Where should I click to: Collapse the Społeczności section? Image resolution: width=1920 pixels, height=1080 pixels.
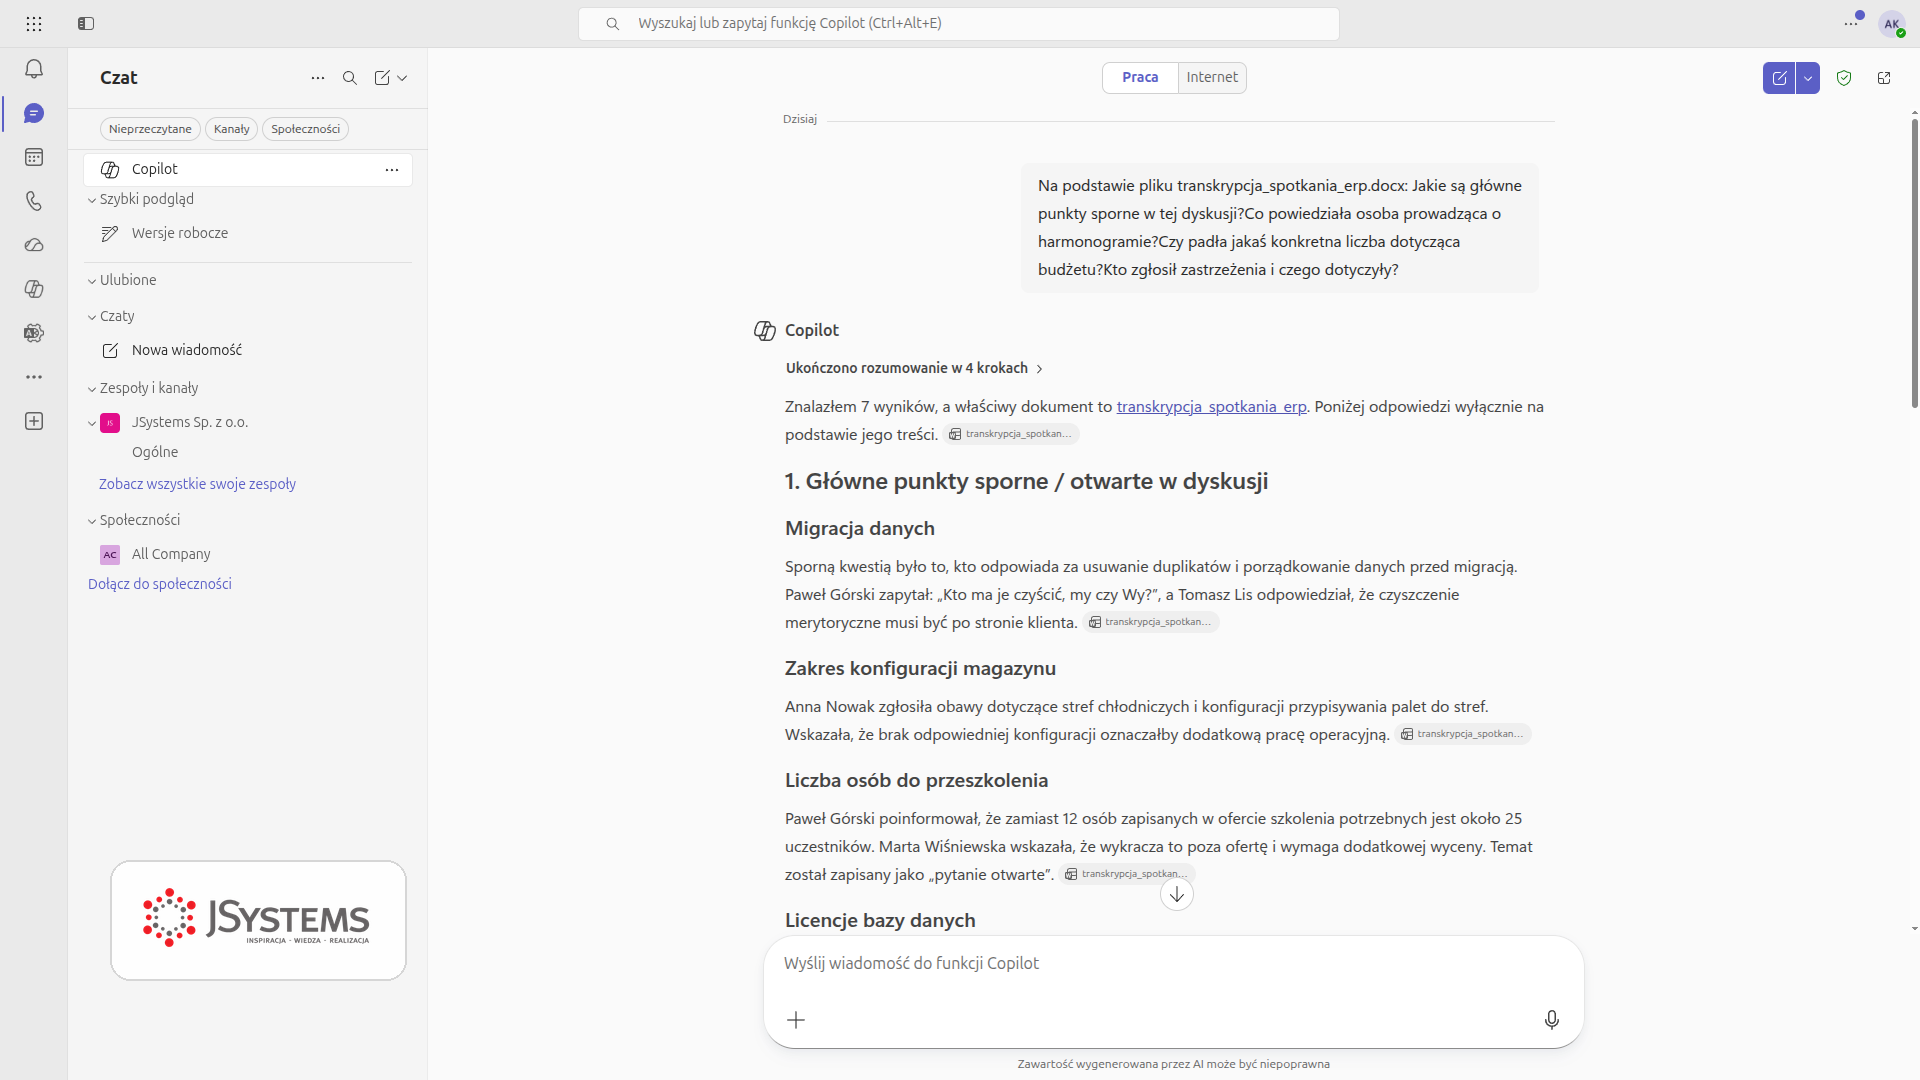[92, 521]
